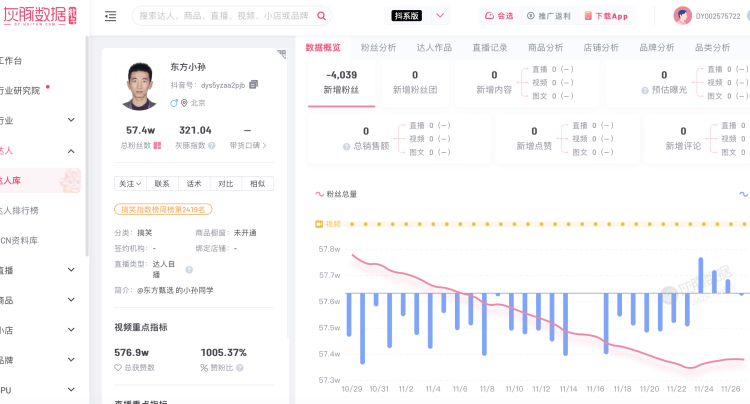Collapse the 达人 sidebar section
This screenshot has width=750, height=404.
point(71,151)
